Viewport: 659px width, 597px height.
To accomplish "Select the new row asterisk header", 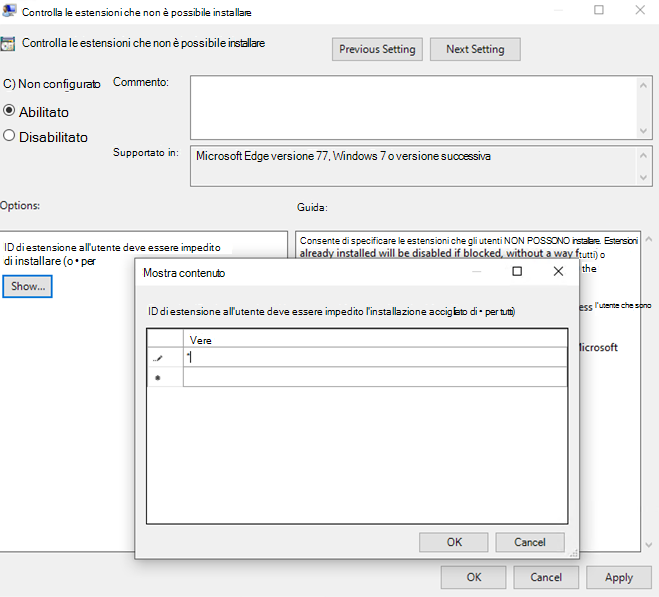I will click(165, 377).
